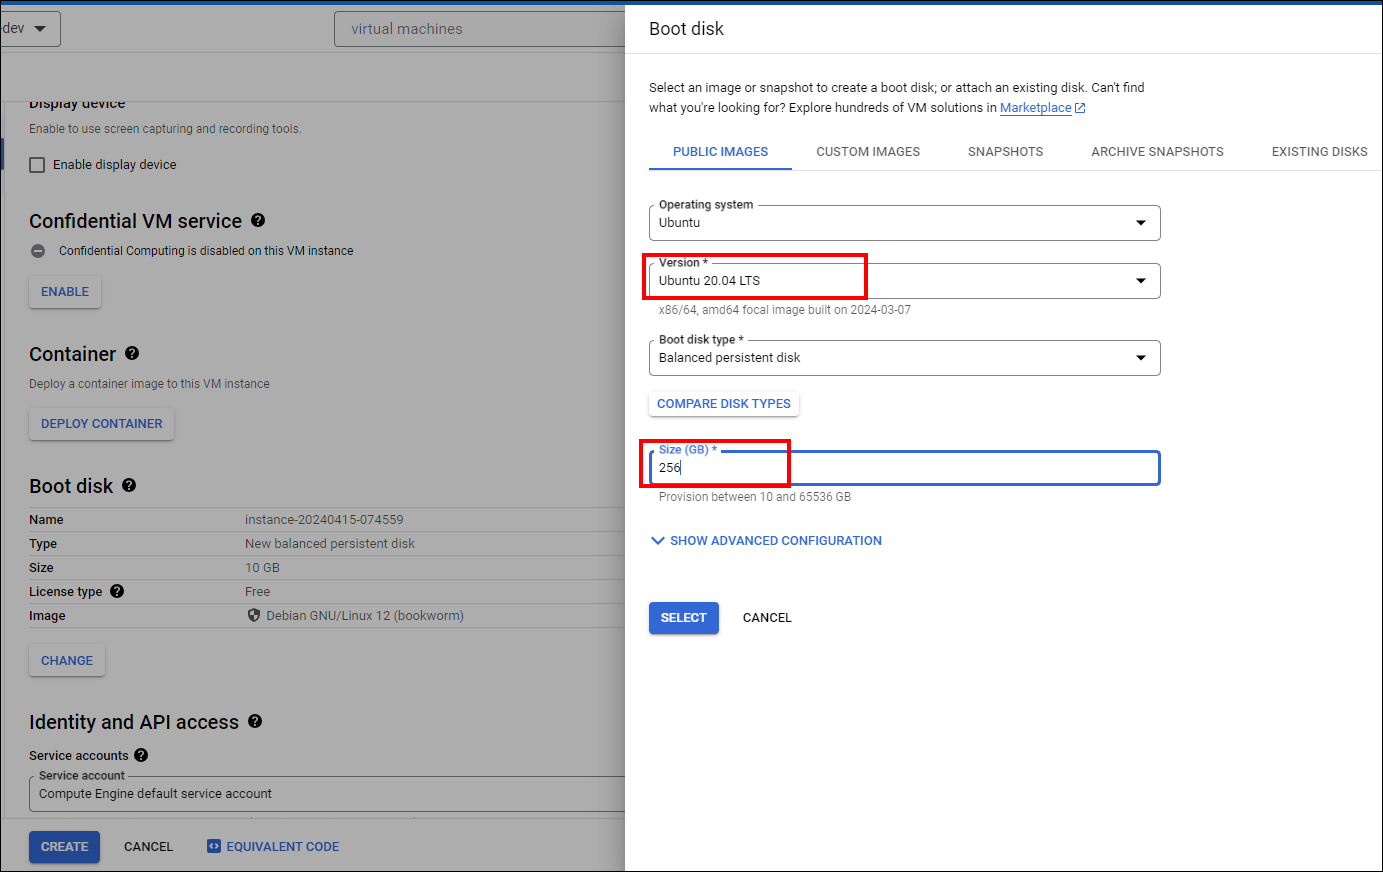Click help icon beside Boot disk heading

click(x=129, y=485)
